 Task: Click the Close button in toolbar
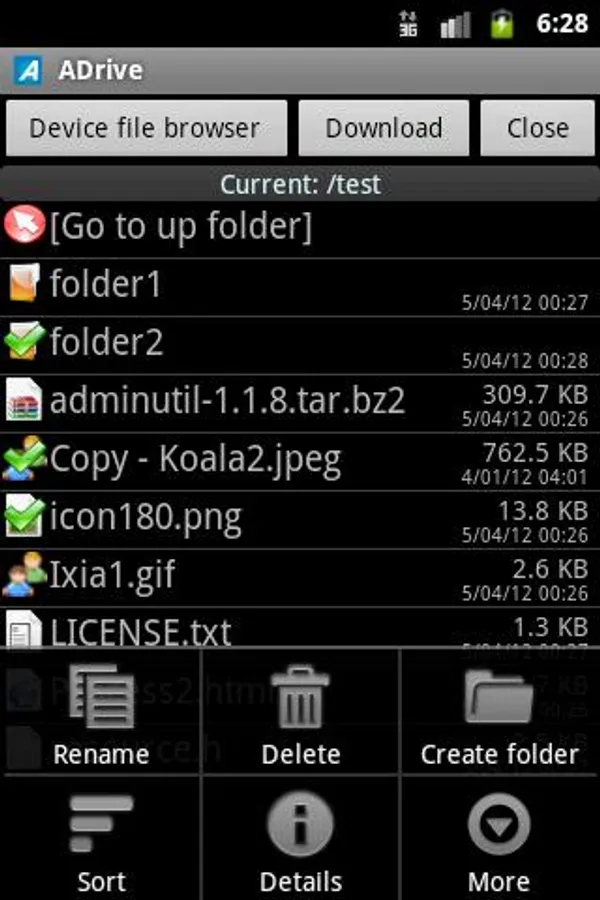[x=537, y=128]
